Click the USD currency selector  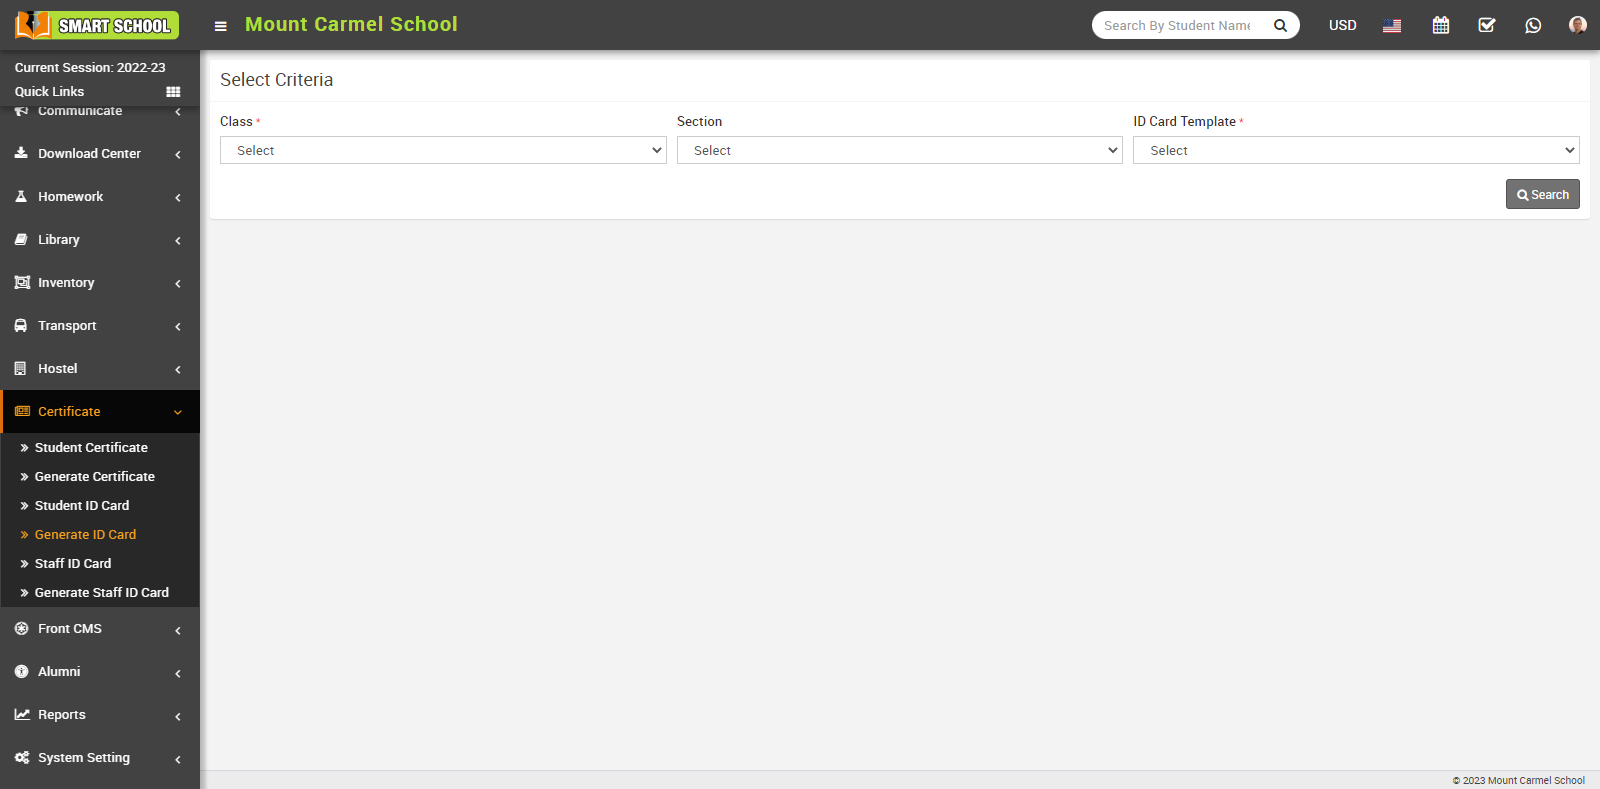(x=1342, y=25)
